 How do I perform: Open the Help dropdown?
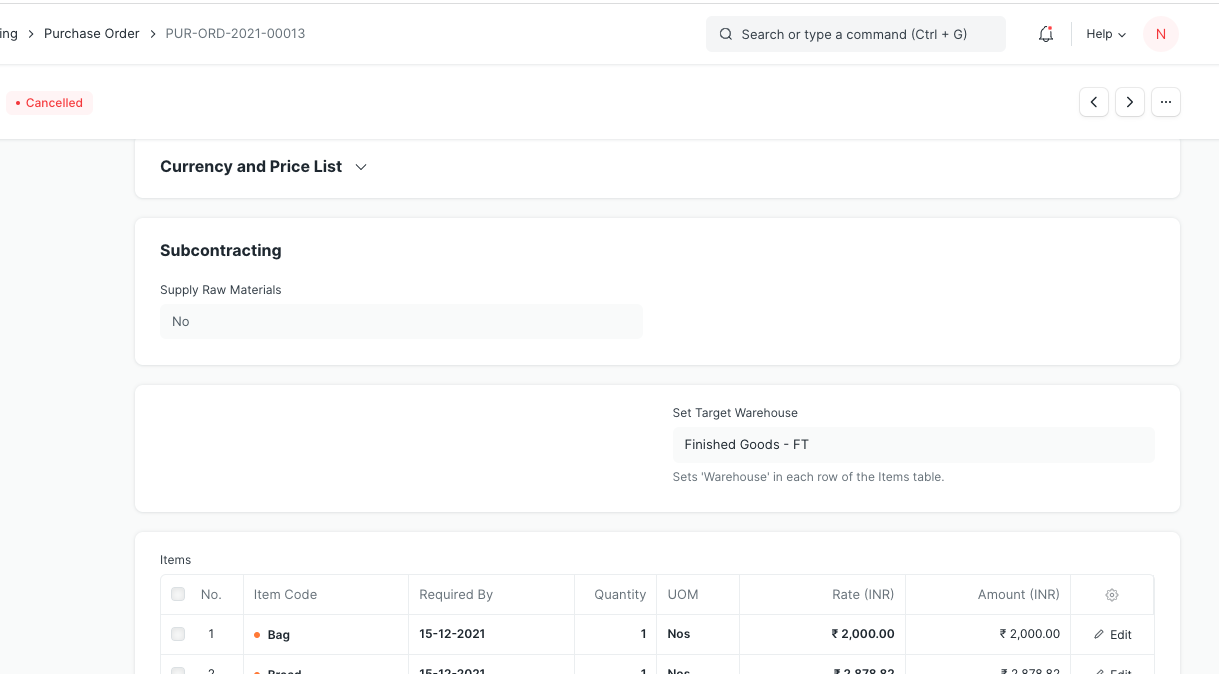1106,34
